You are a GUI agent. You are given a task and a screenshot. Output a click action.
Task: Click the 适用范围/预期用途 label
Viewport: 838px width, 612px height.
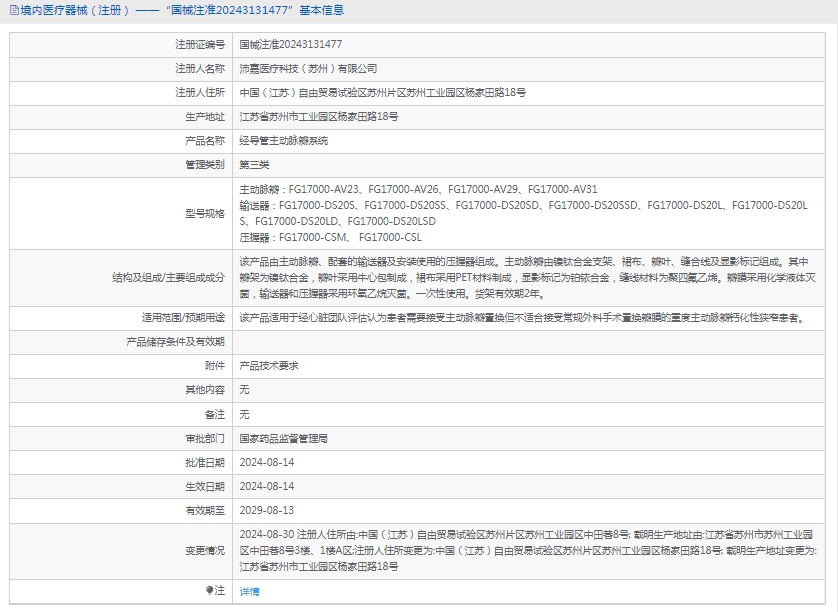[x=183, y=318]
